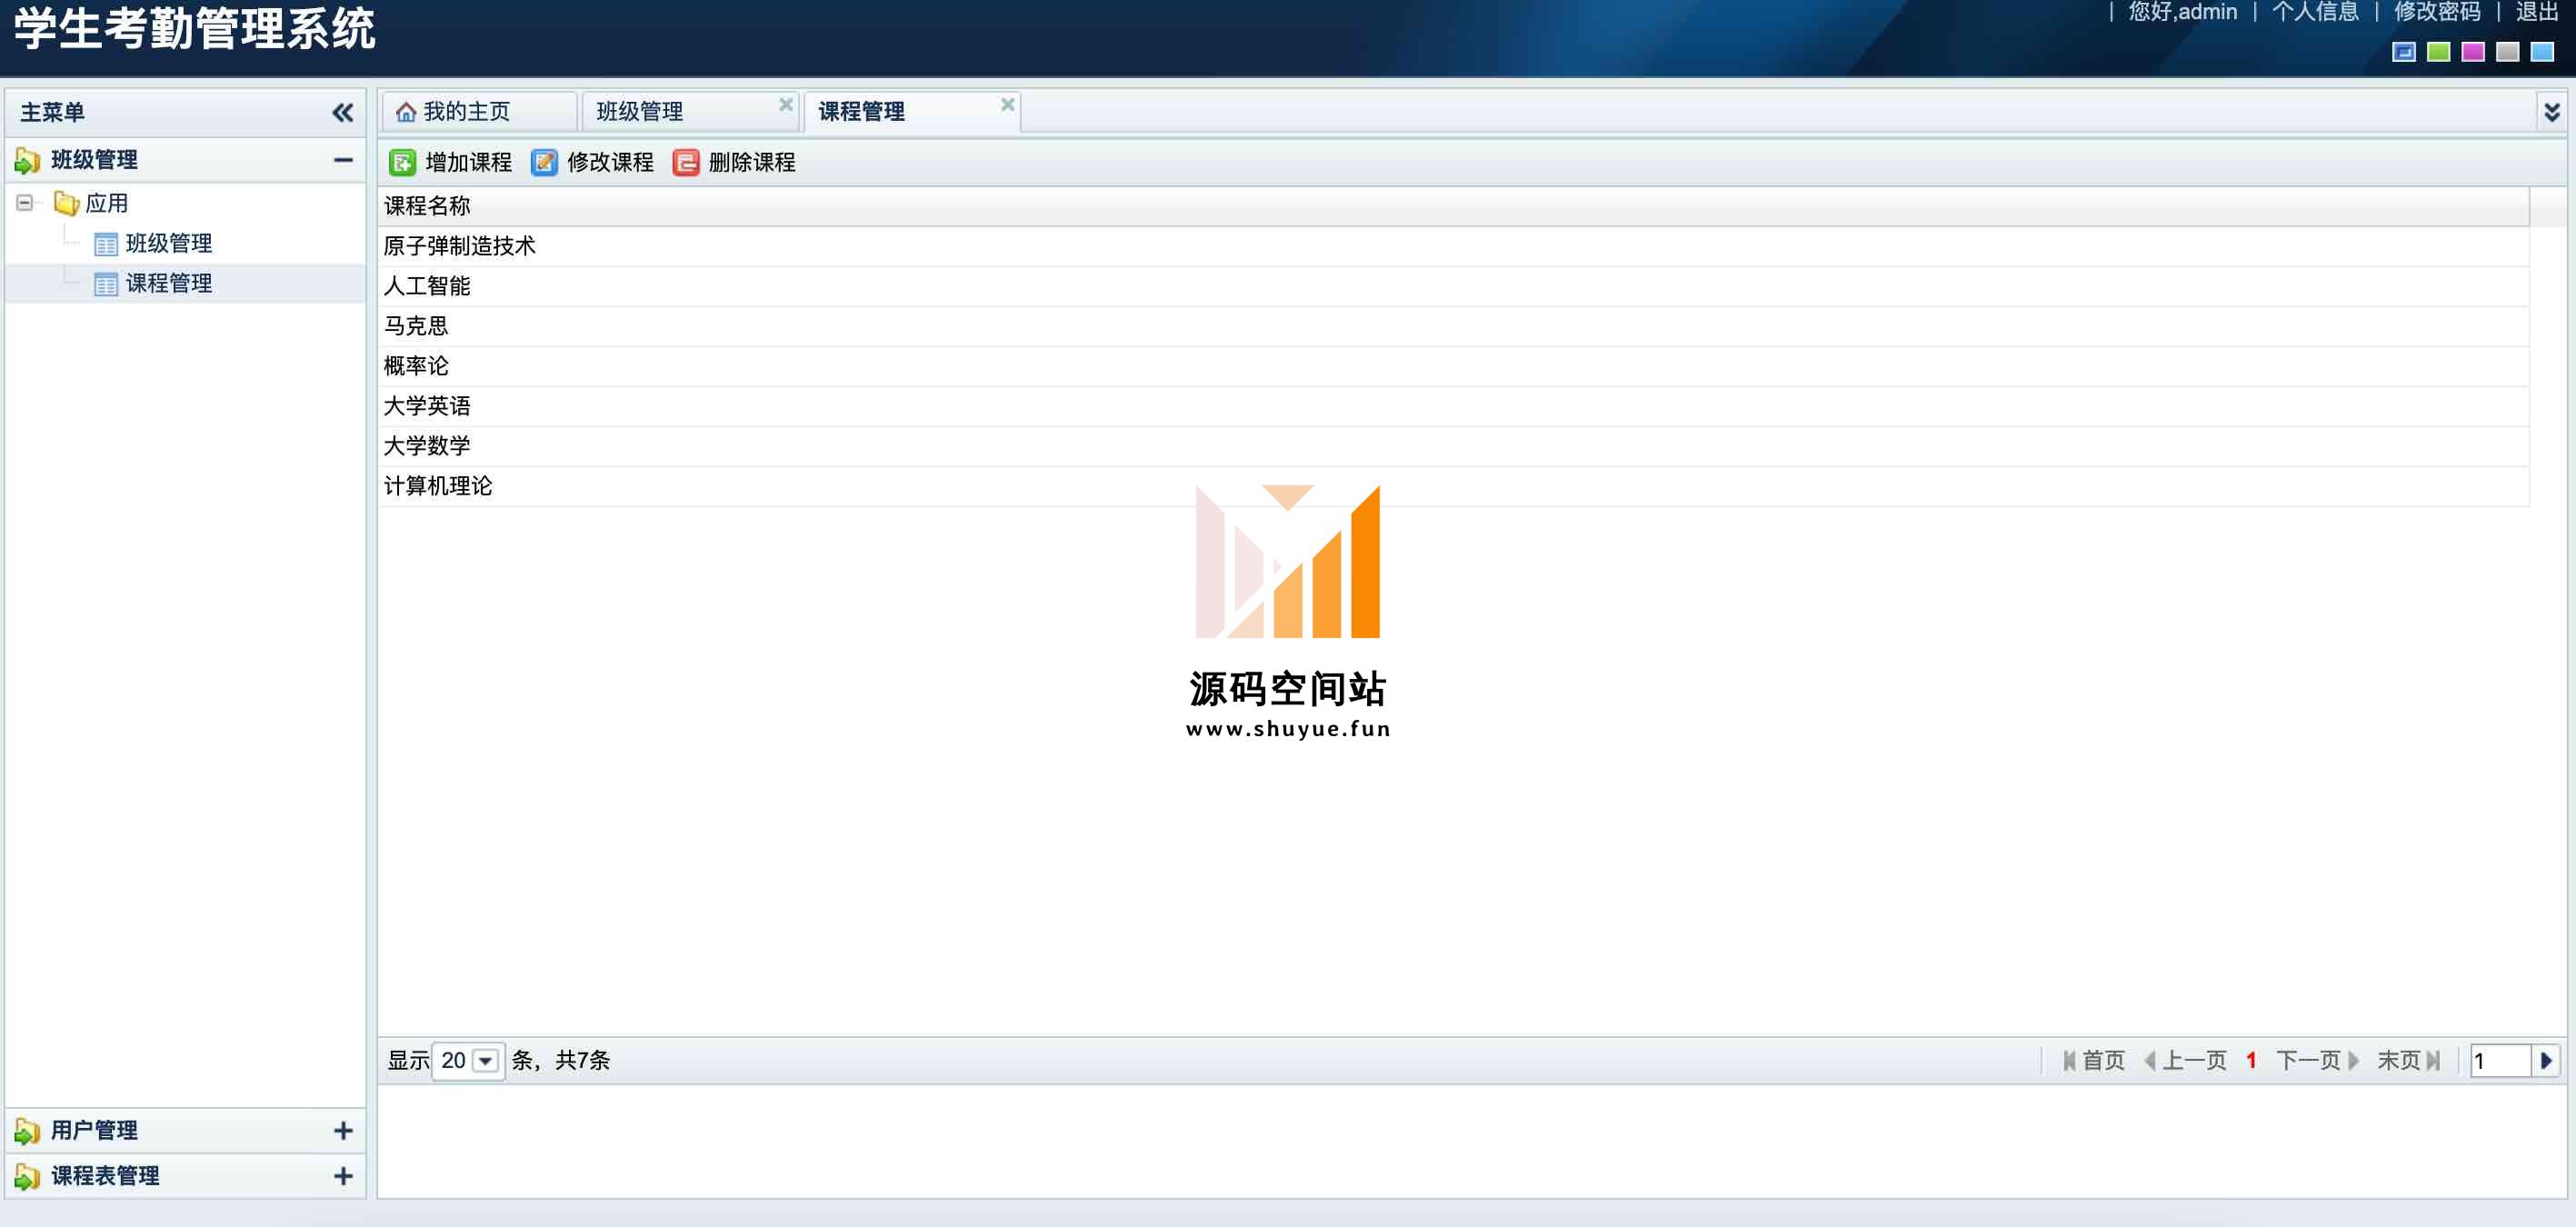Click the home icon on 我的主页 tab
The height and width of the screenshot is (1227, 2576).
(x=405, y=111)
